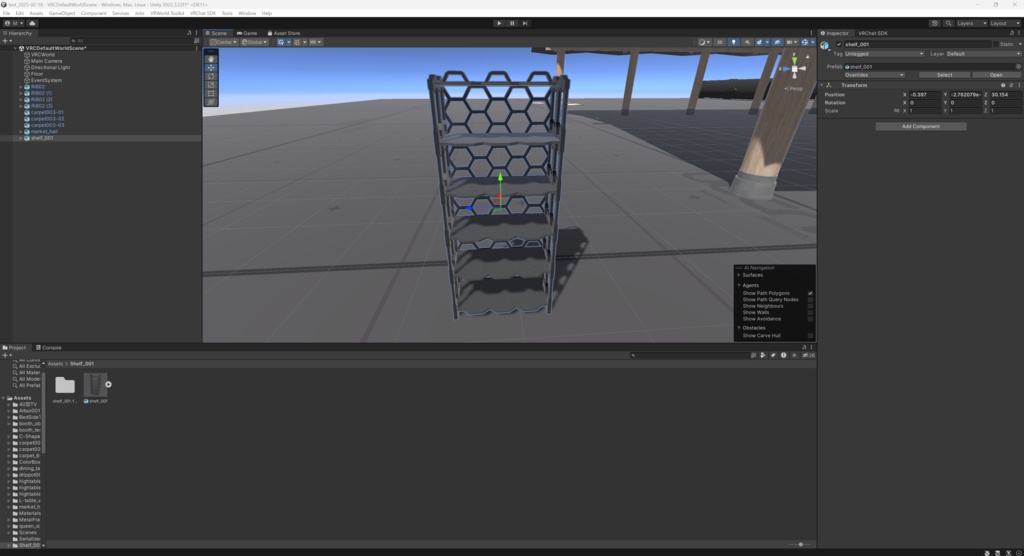Collapse the Agents section in AI Navigation
Image resolution: width=1024 pixels, height=556 pixels.
(739, 286)
